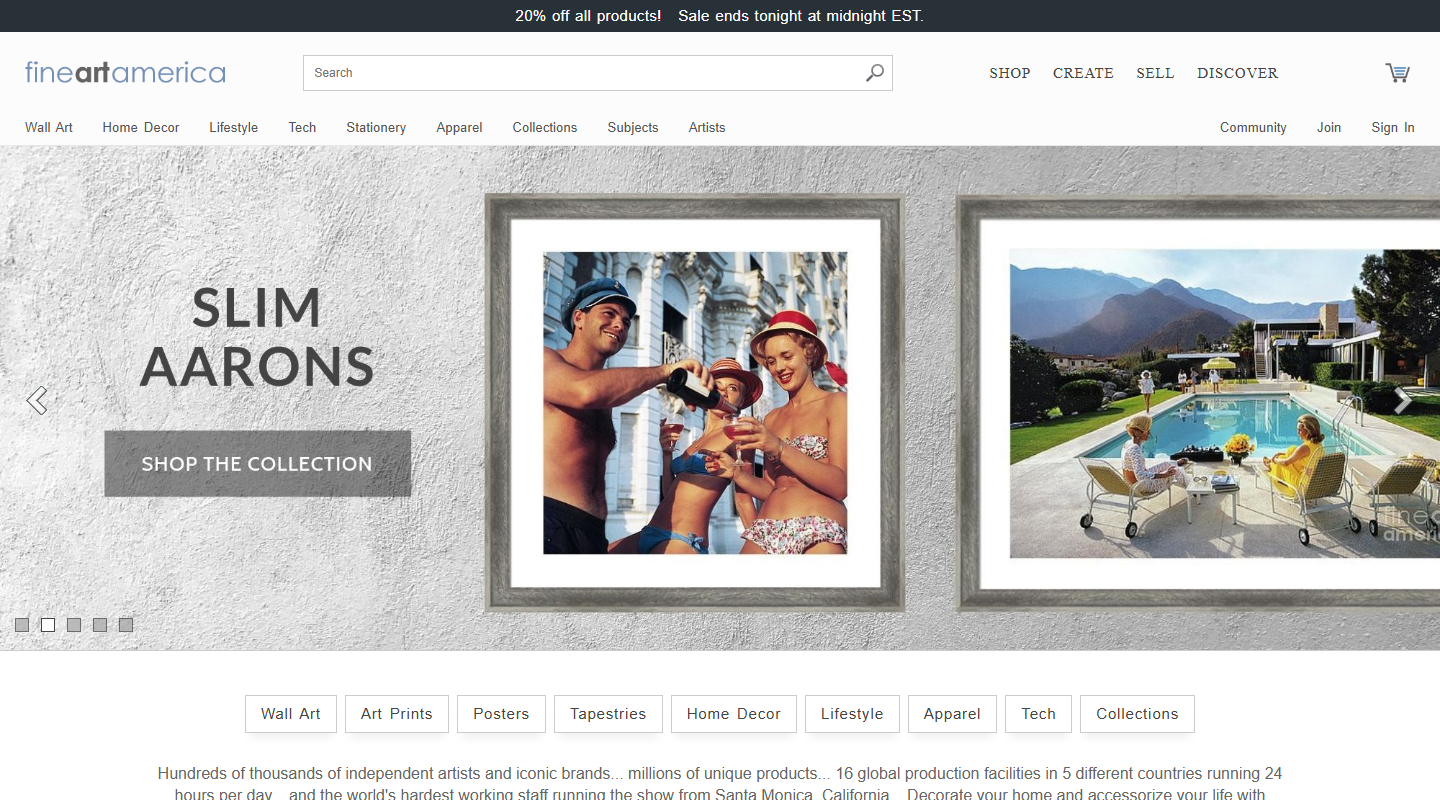
Task: Select the second carousel slide indicator
Action: pyautogui.click(x=48, y=625)
